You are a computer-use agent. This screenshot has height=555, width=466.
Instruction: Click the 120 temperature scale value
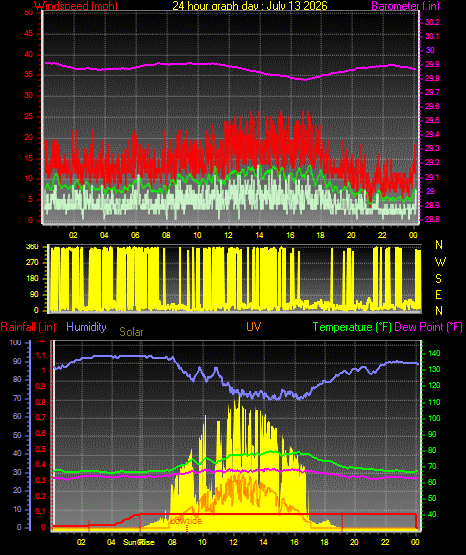(x=434, y=385)
